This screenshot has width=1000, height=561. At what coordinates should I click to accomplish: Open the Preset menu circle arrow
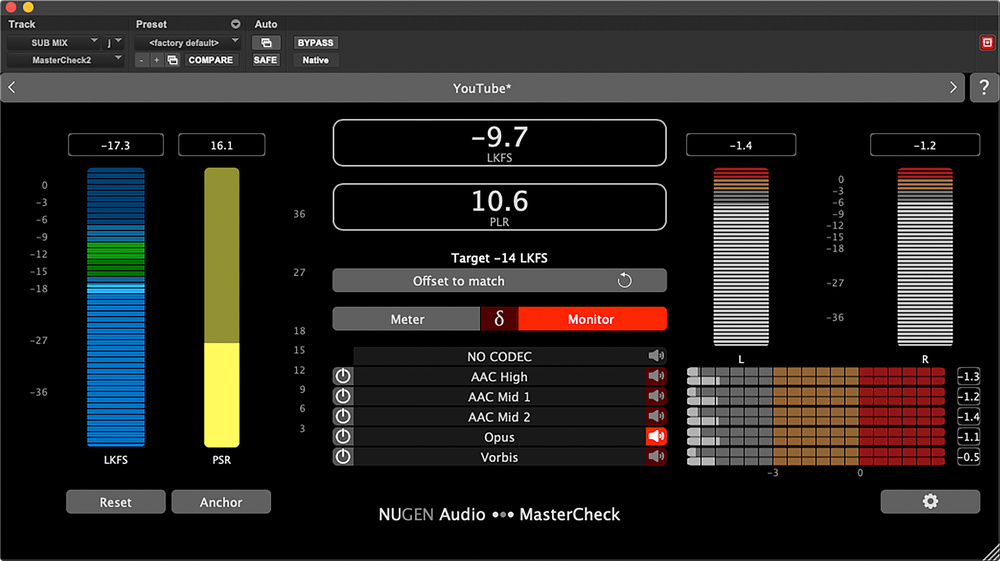point(235,24)
